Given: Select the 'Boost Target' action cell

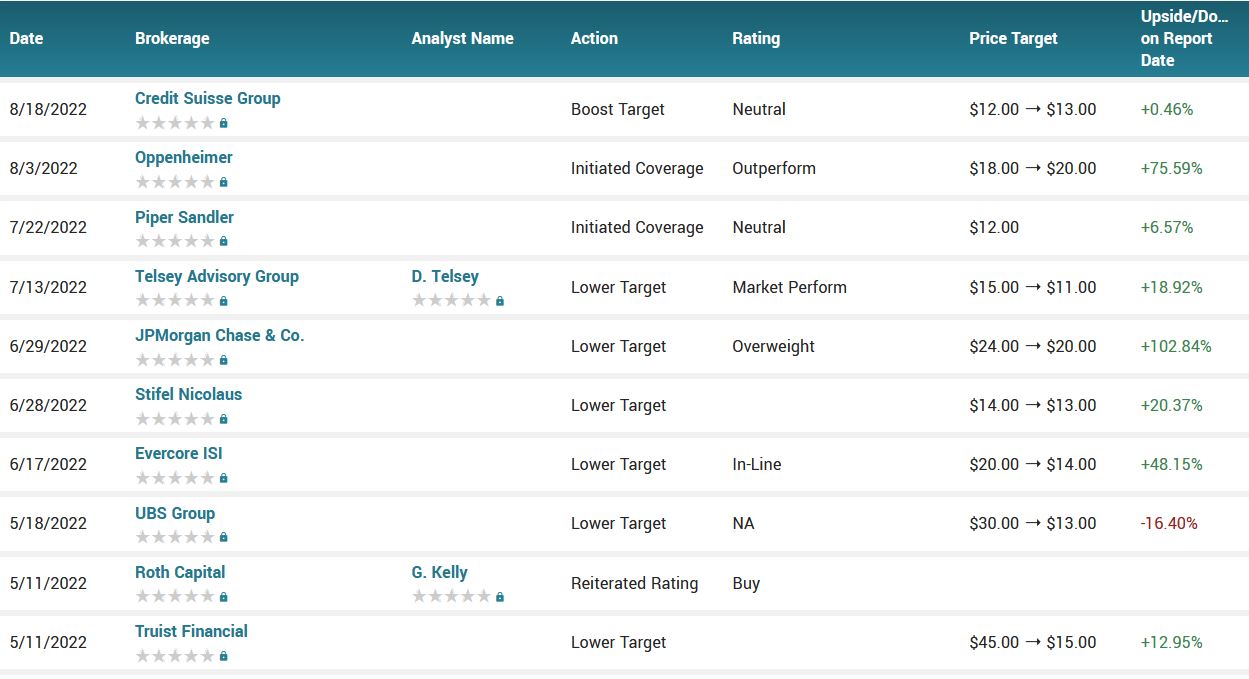Looking at the screenshot, I should (x=618, y=109).
